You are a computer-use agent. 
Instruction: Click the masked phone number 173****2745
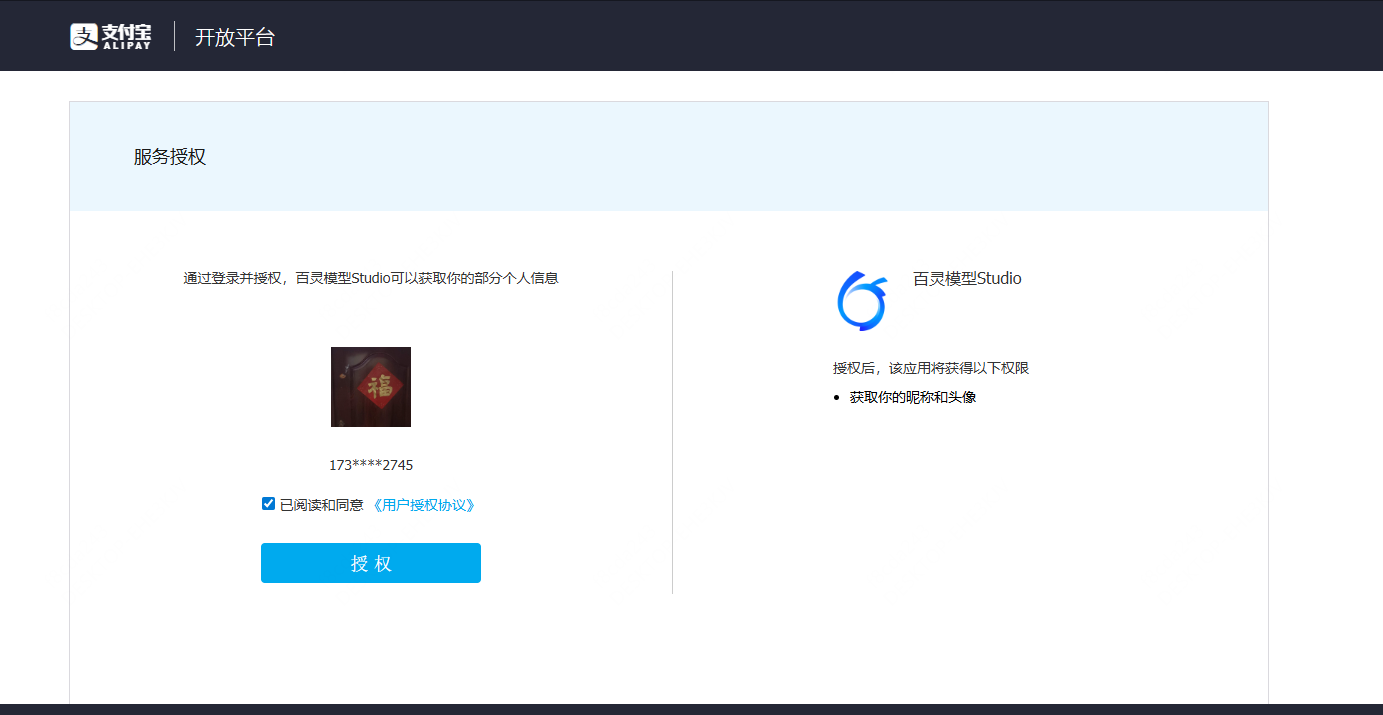click(x=371, y=464)
